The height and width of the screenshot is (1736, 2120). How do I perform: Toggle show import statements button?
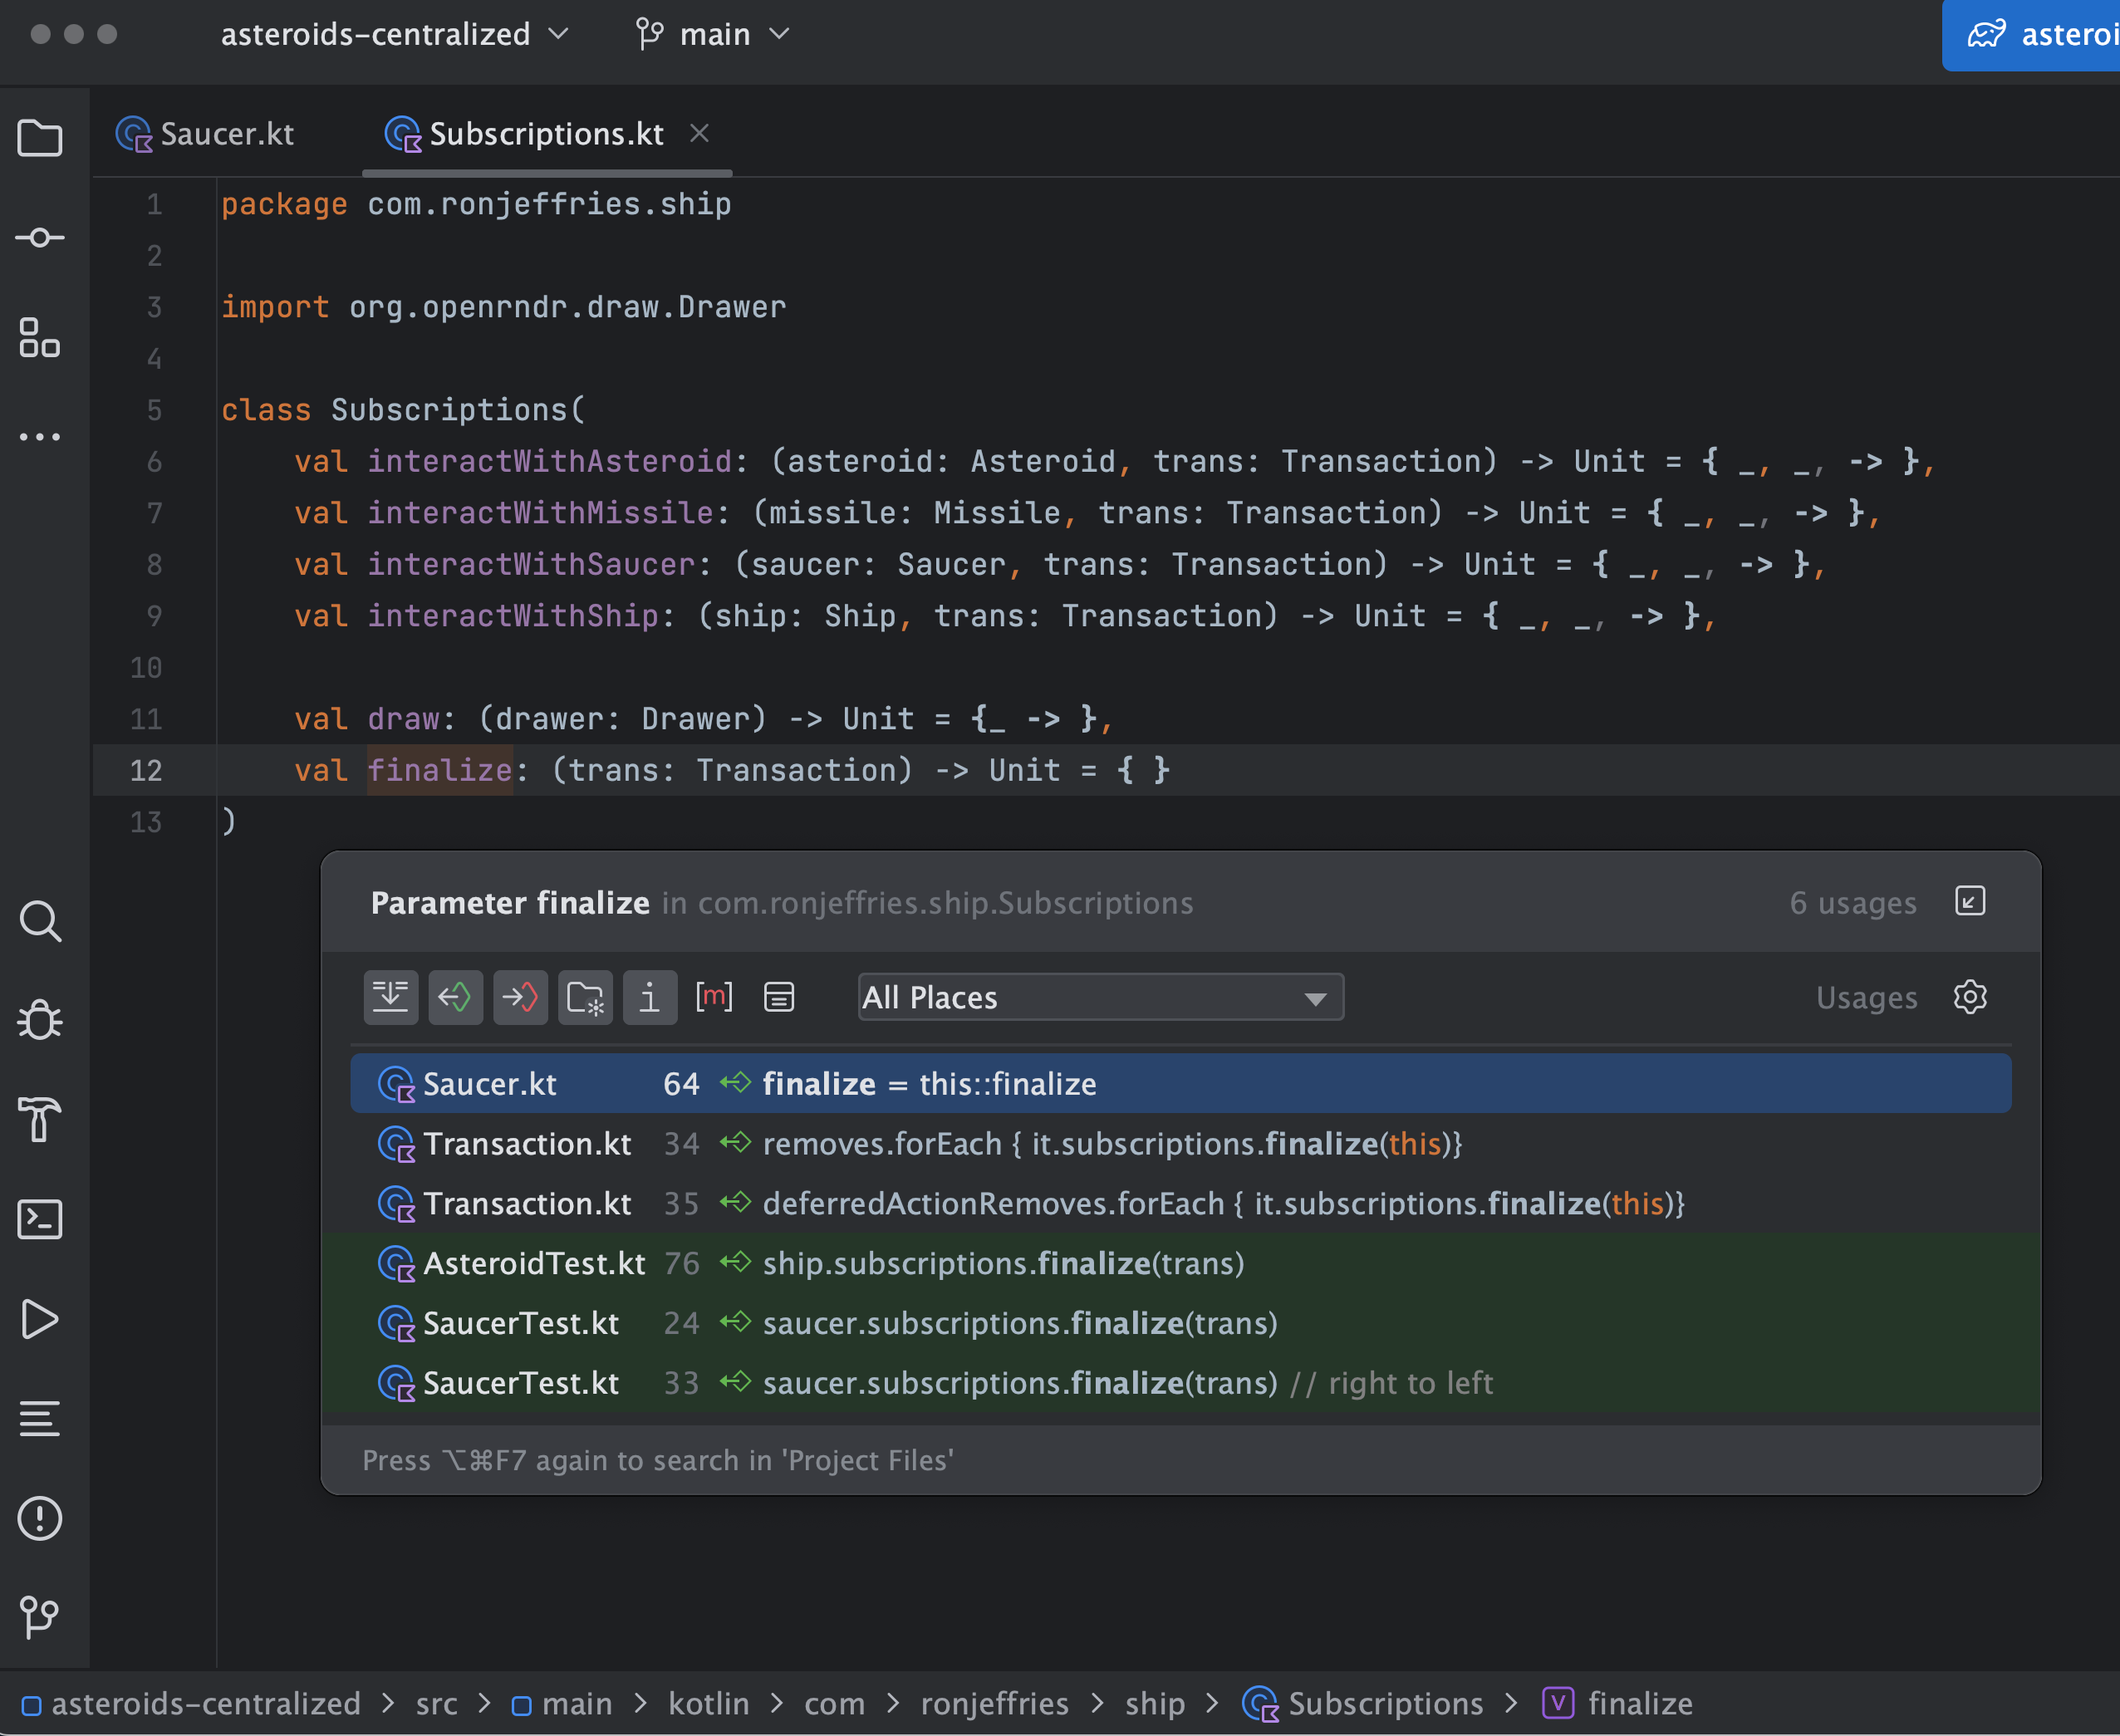[x=650, y=997]
